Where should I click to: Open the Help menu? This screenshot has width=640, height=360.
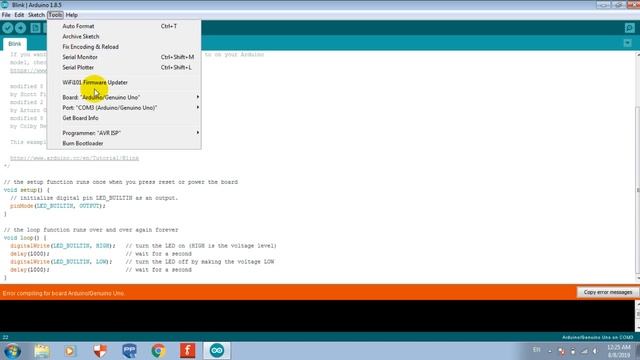(x=71, y=15)
